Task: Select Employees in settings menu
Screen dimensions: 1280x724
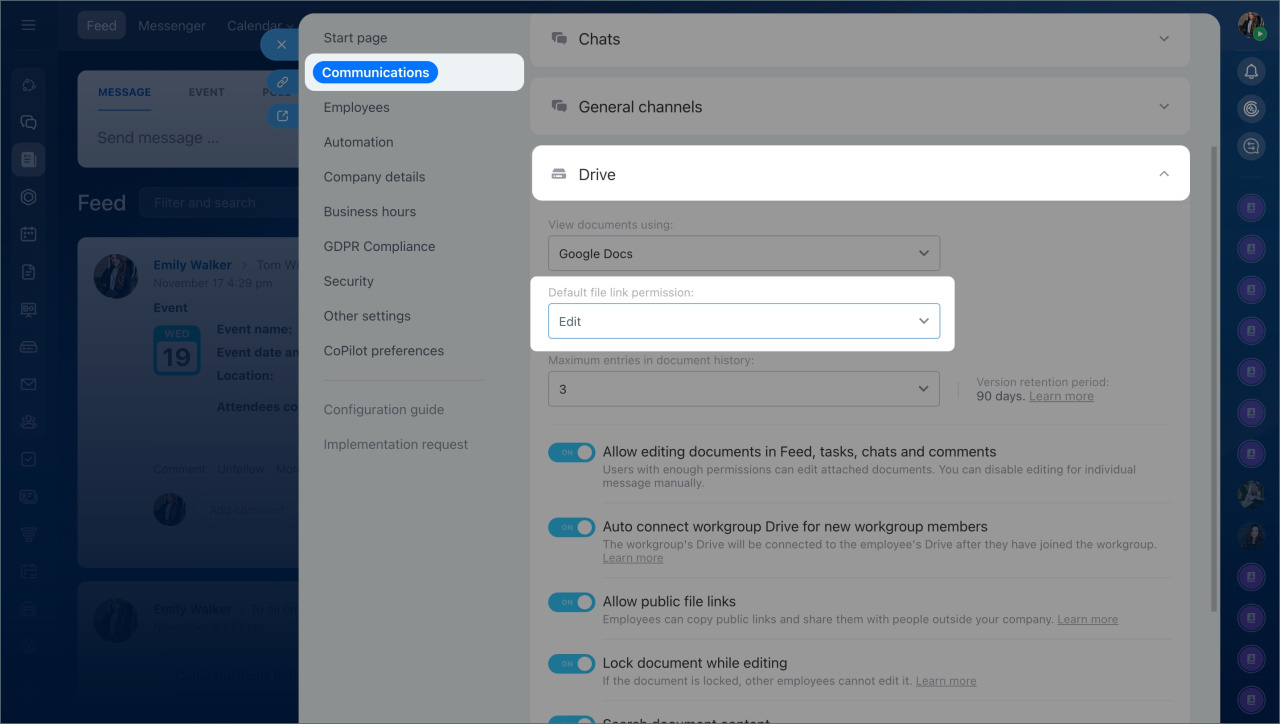Action: tap(356, 107)
